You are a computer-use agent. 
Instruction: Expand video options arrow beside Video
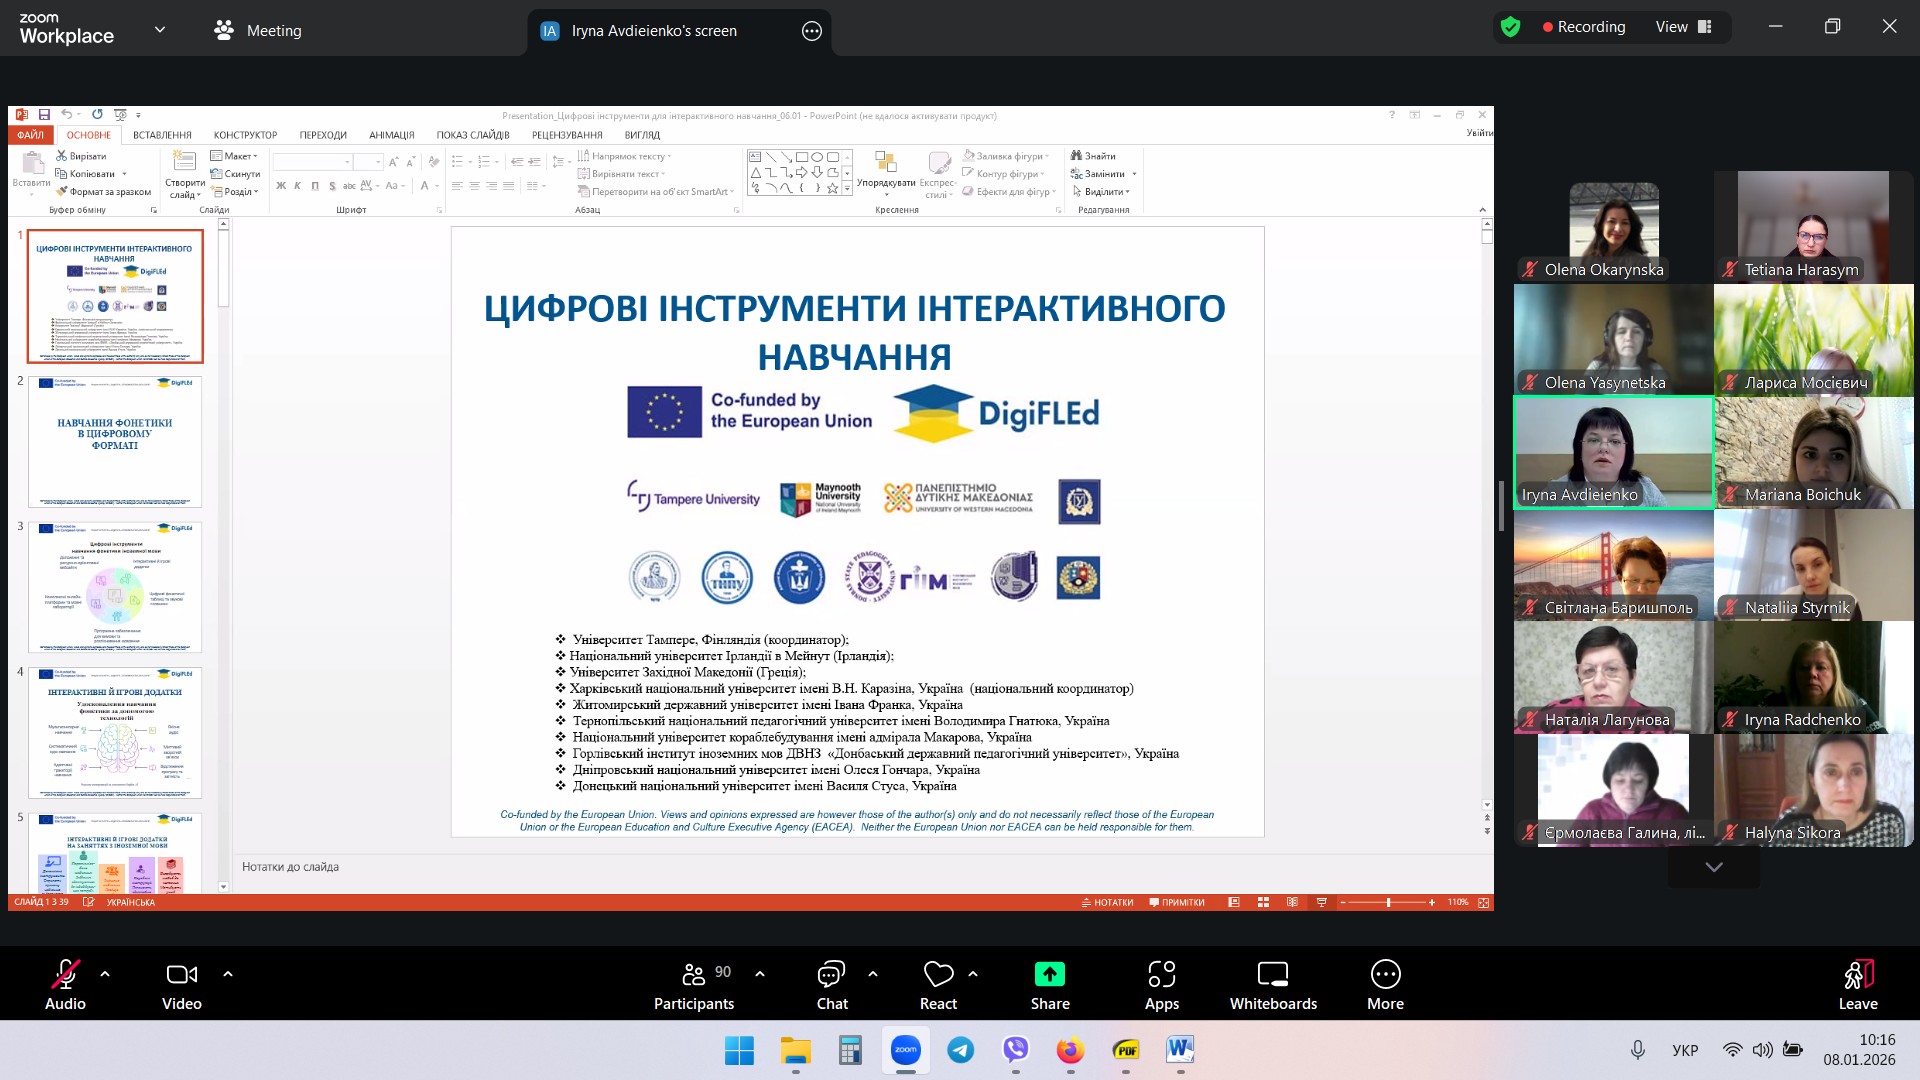(x=228, y=973)
